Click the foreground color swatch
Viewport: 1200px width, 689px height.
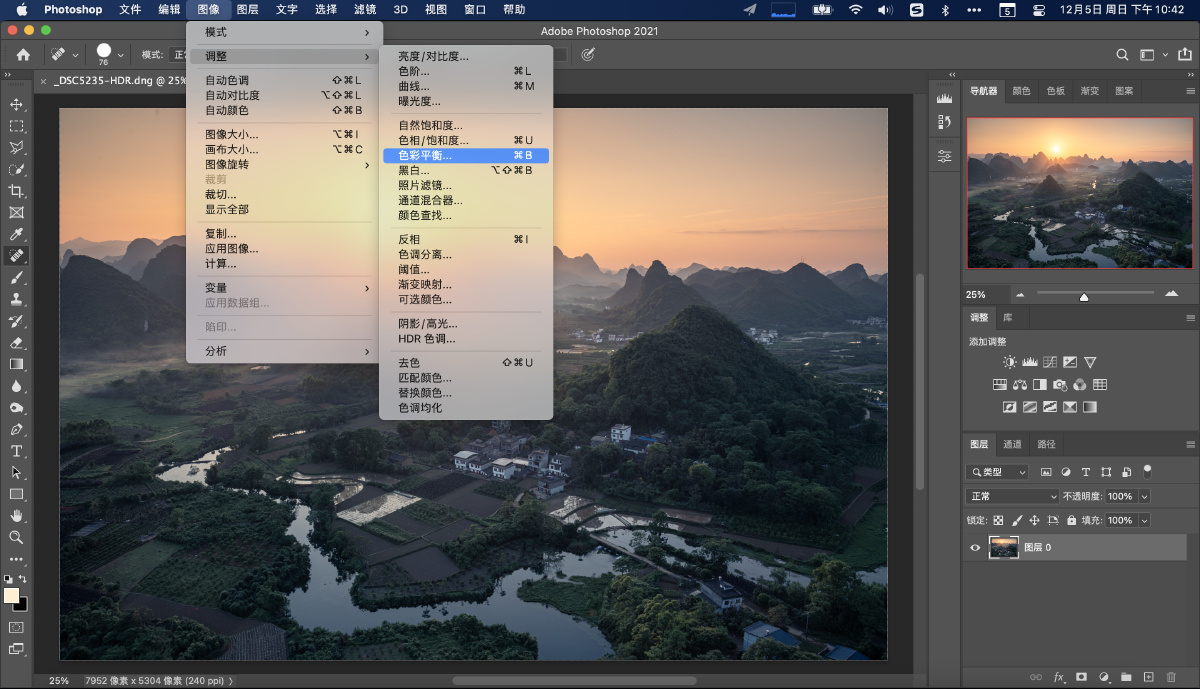point(12,595)
